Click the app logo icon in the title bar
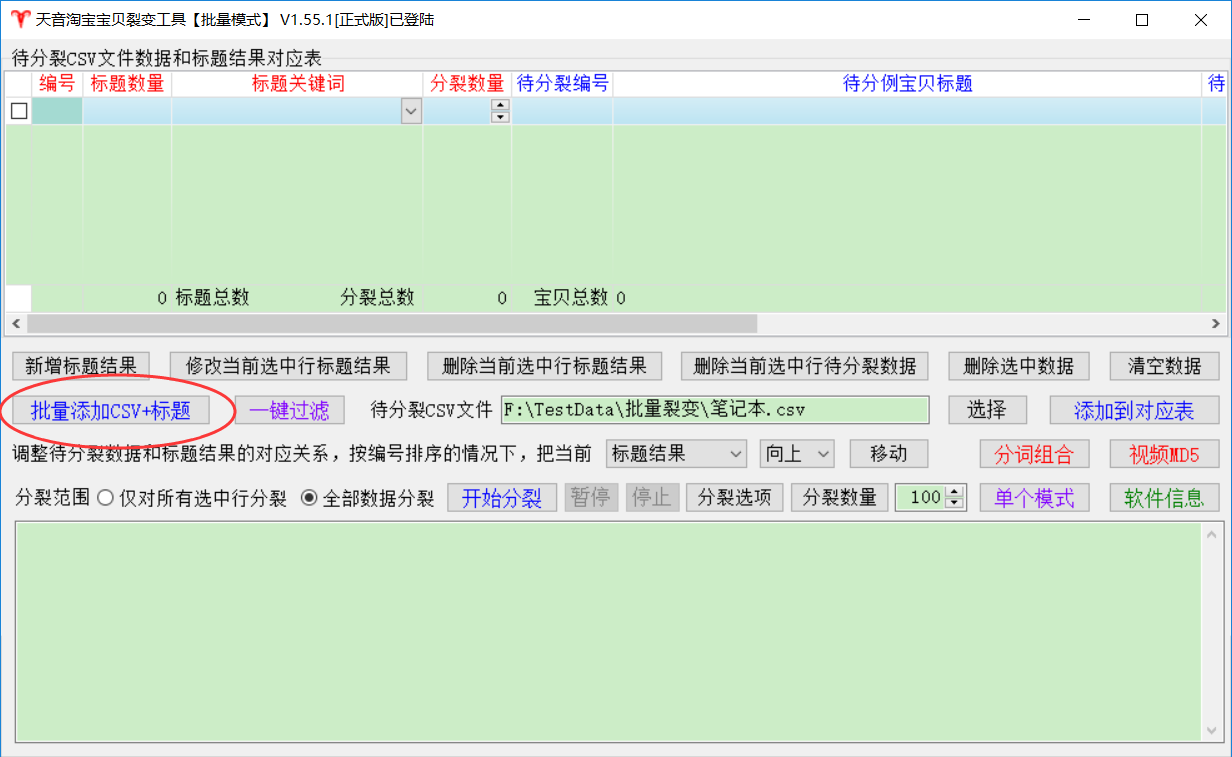Screen dimensions: 1232x757 pyautogui.click(x=19, y=20)
